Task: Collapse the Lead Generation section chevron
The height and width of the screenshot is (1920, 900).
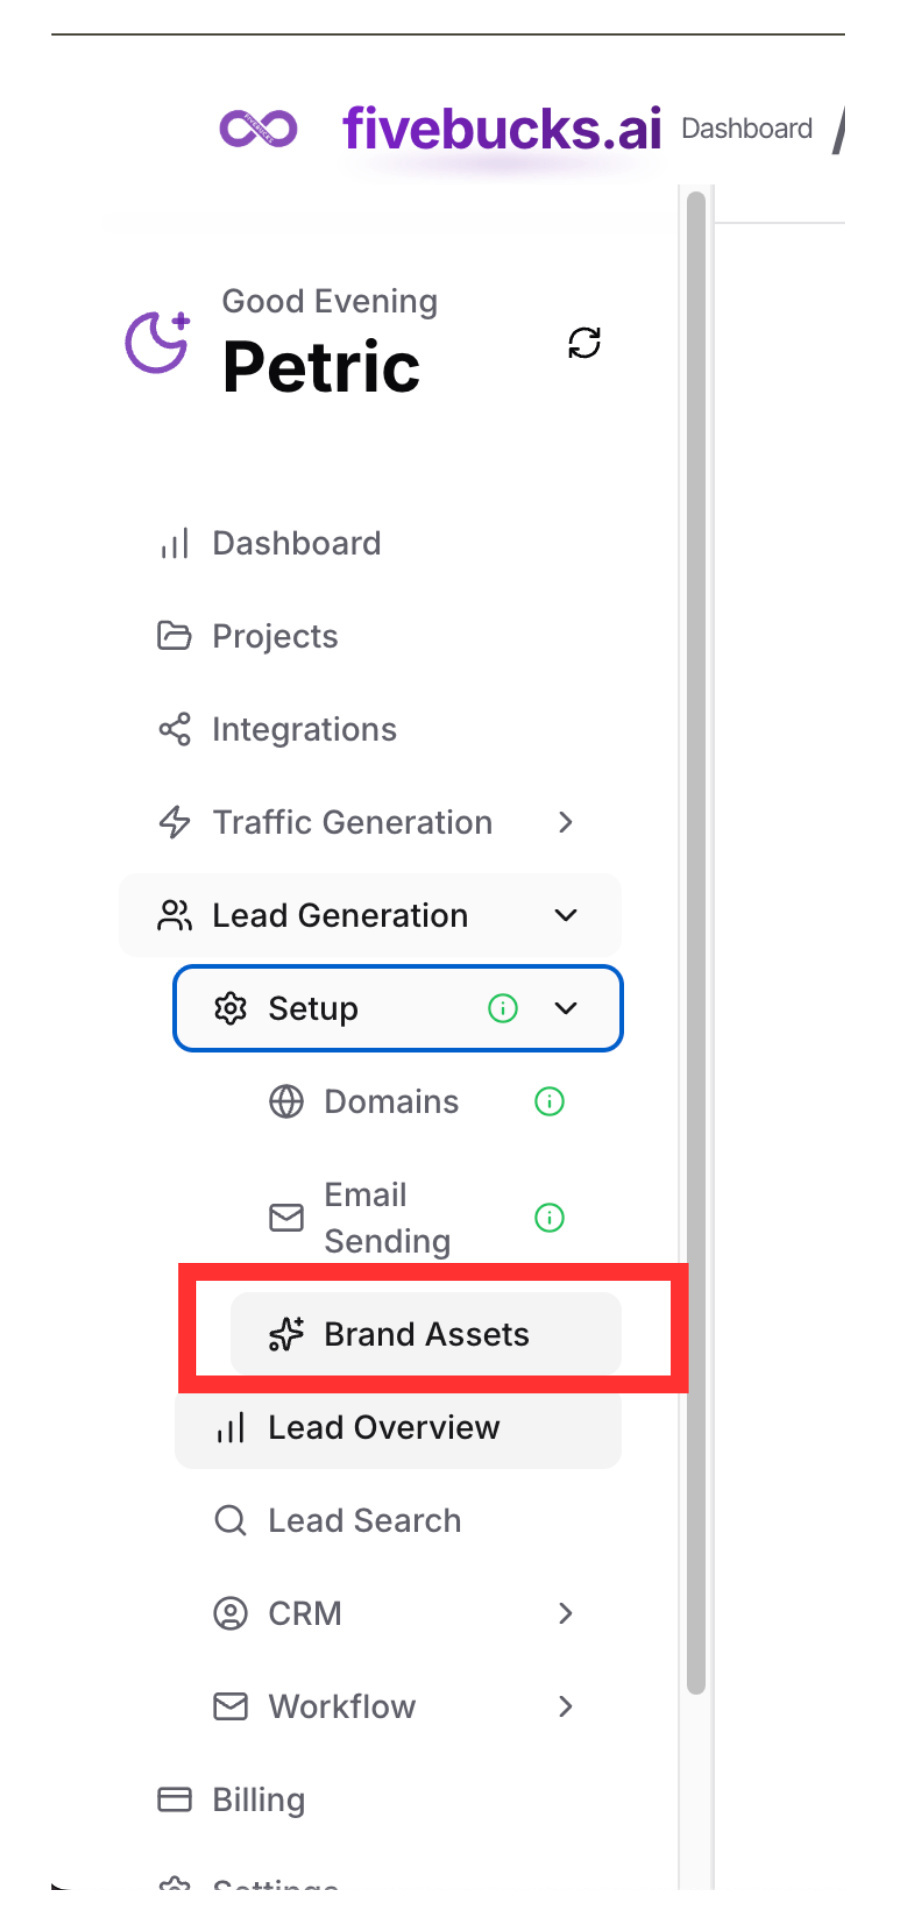Action: (x=566, y=915)
